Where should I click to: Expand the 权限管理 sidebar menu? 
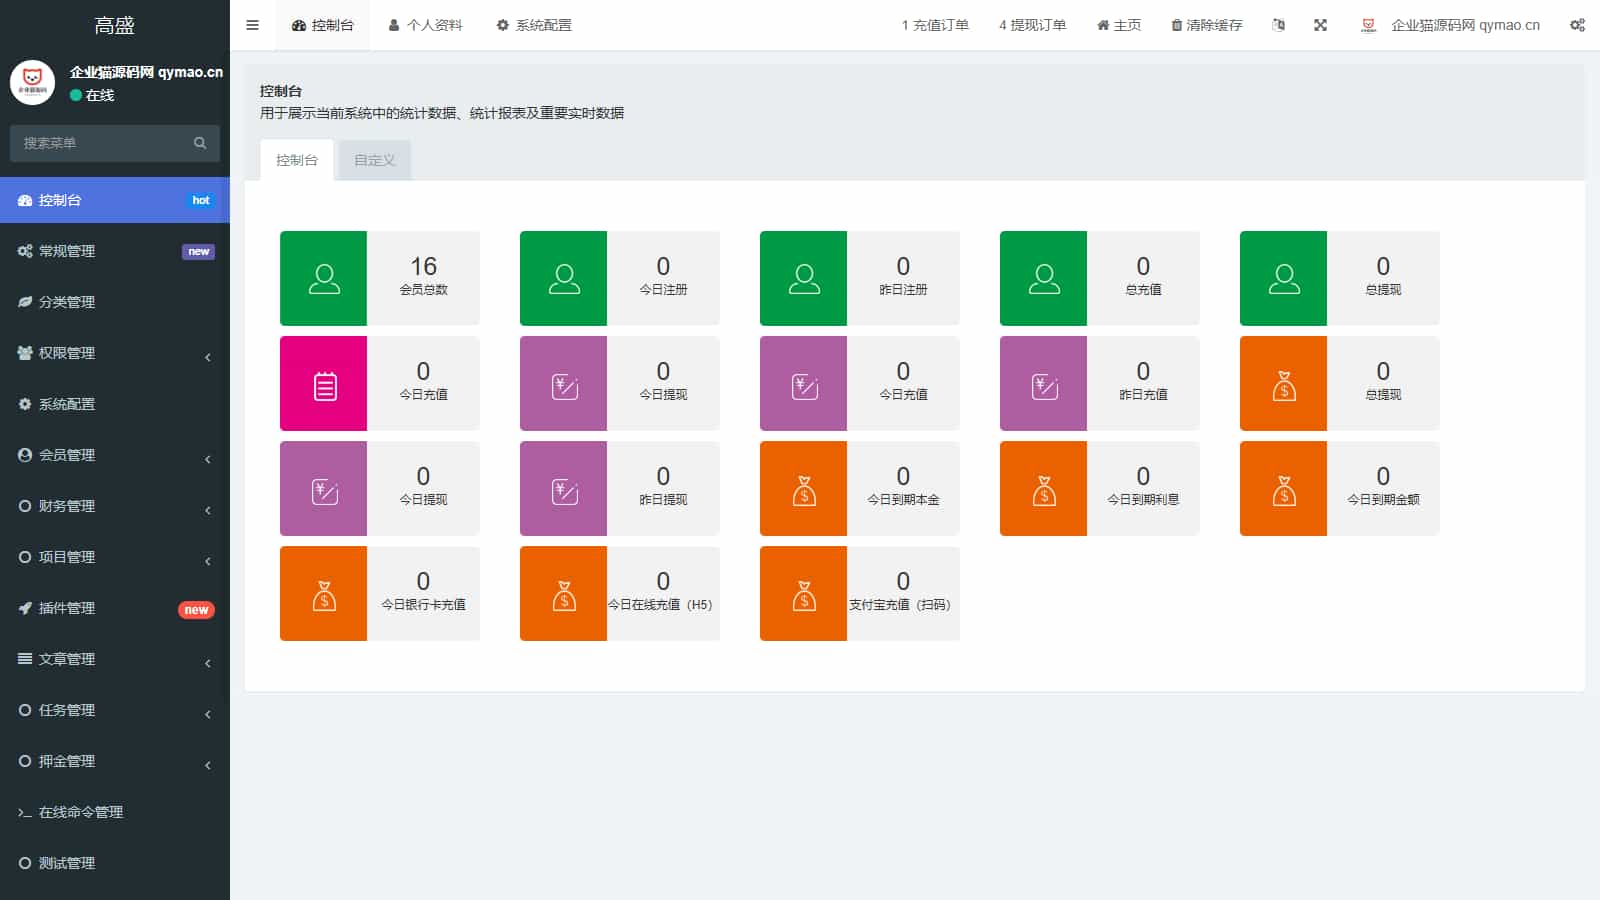coord(114,353)
